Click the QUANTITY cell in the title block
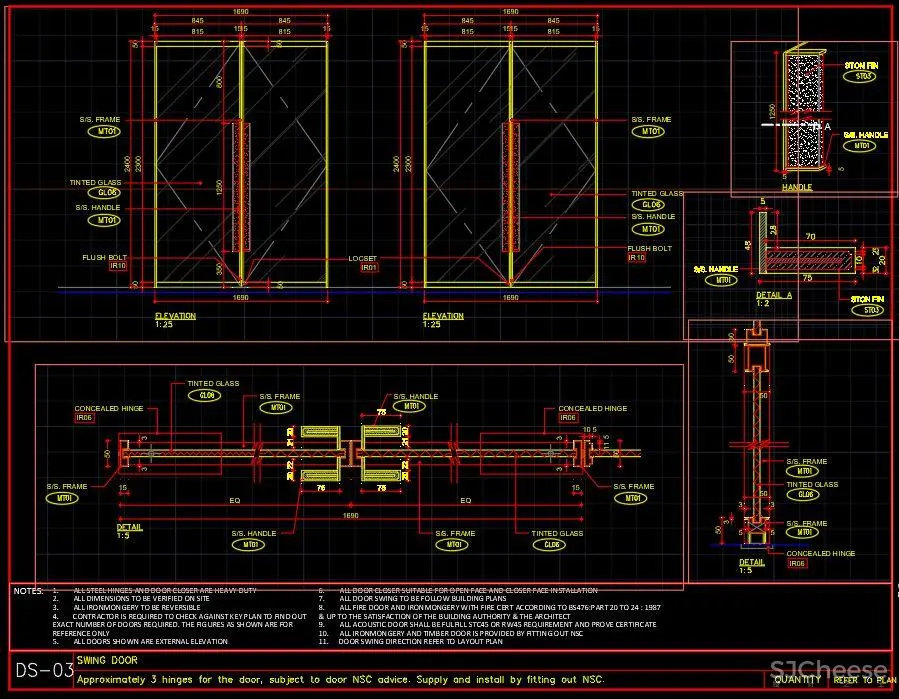 797,679
